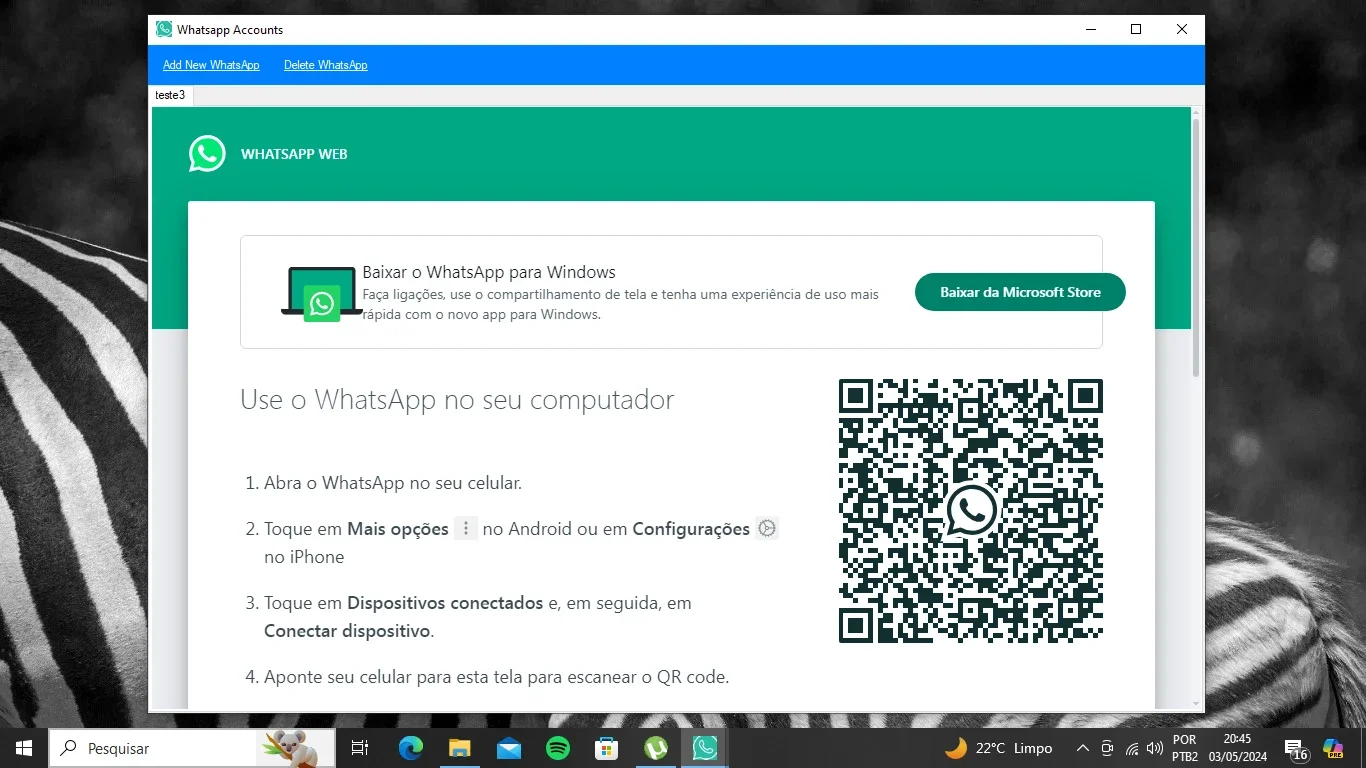Maximize the Whatsapp Accounts window
This screenshot has height=768, width=1366.
1136,30
